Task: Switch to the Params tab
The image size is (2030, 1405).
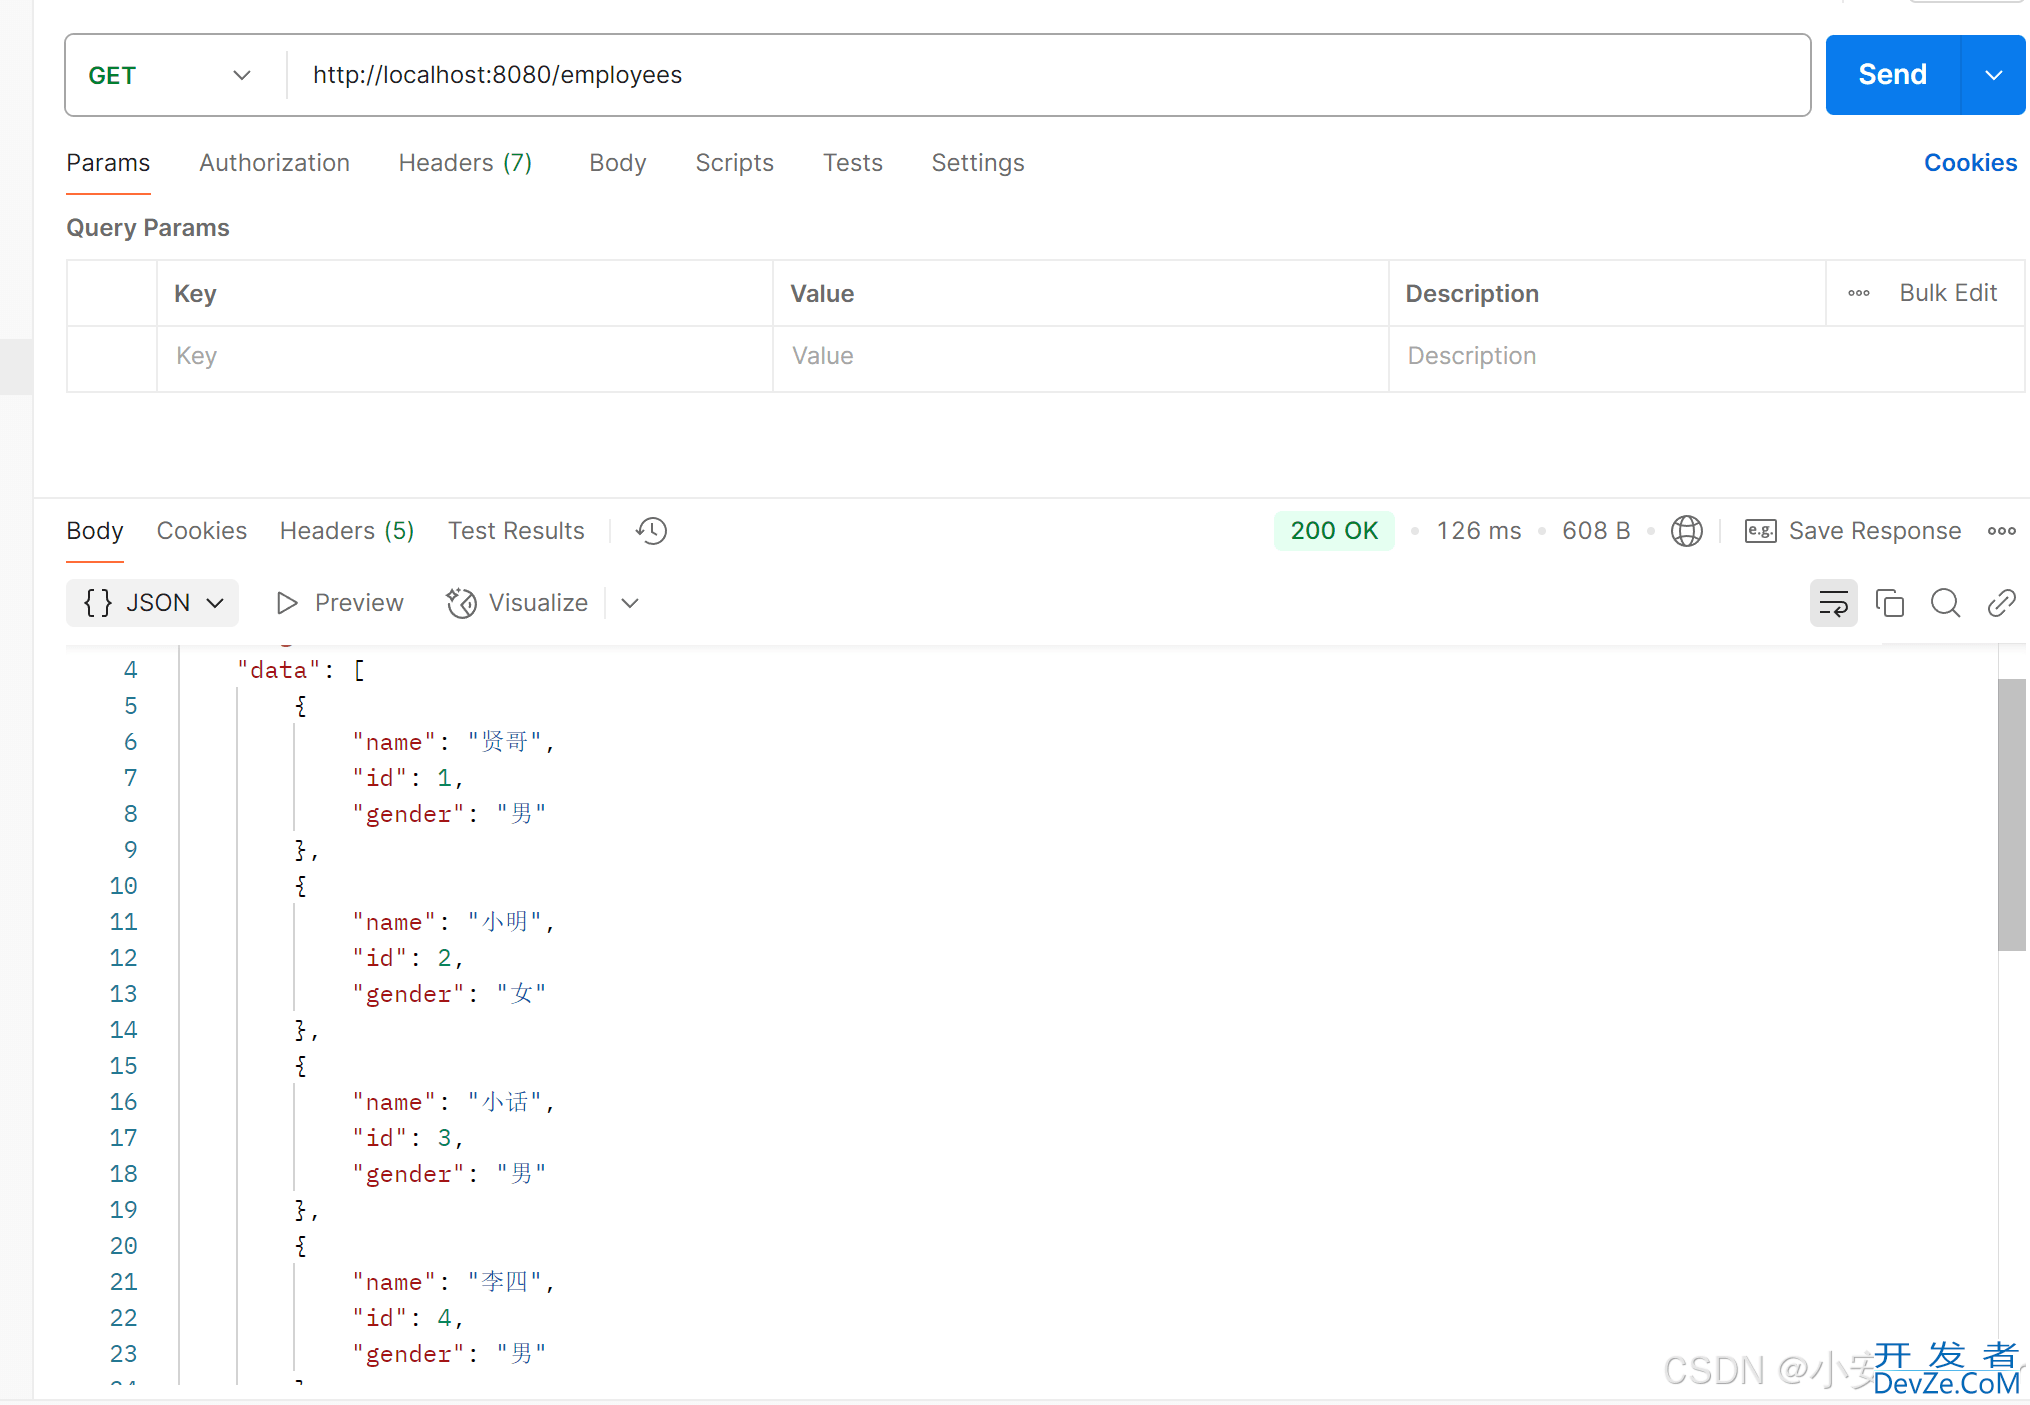Action: click(x=108, y=163)
